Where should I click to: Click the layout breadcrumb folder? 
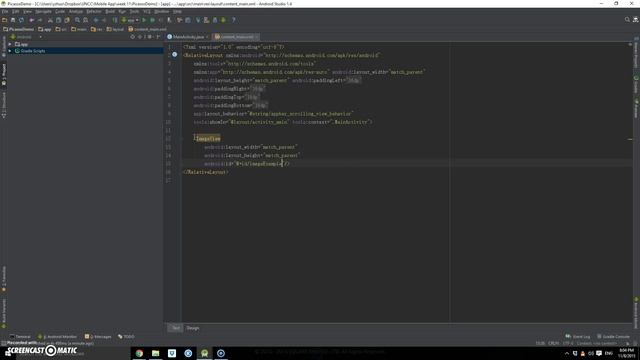115,29
